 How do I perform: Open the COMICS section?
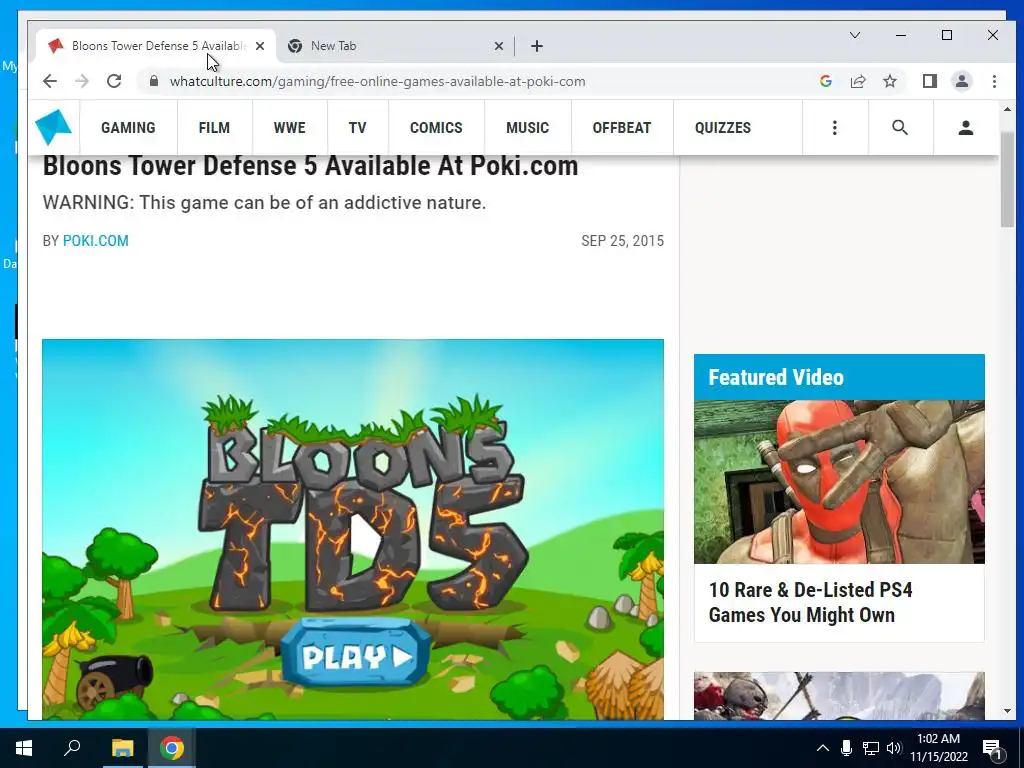click(x=436, y=127)
